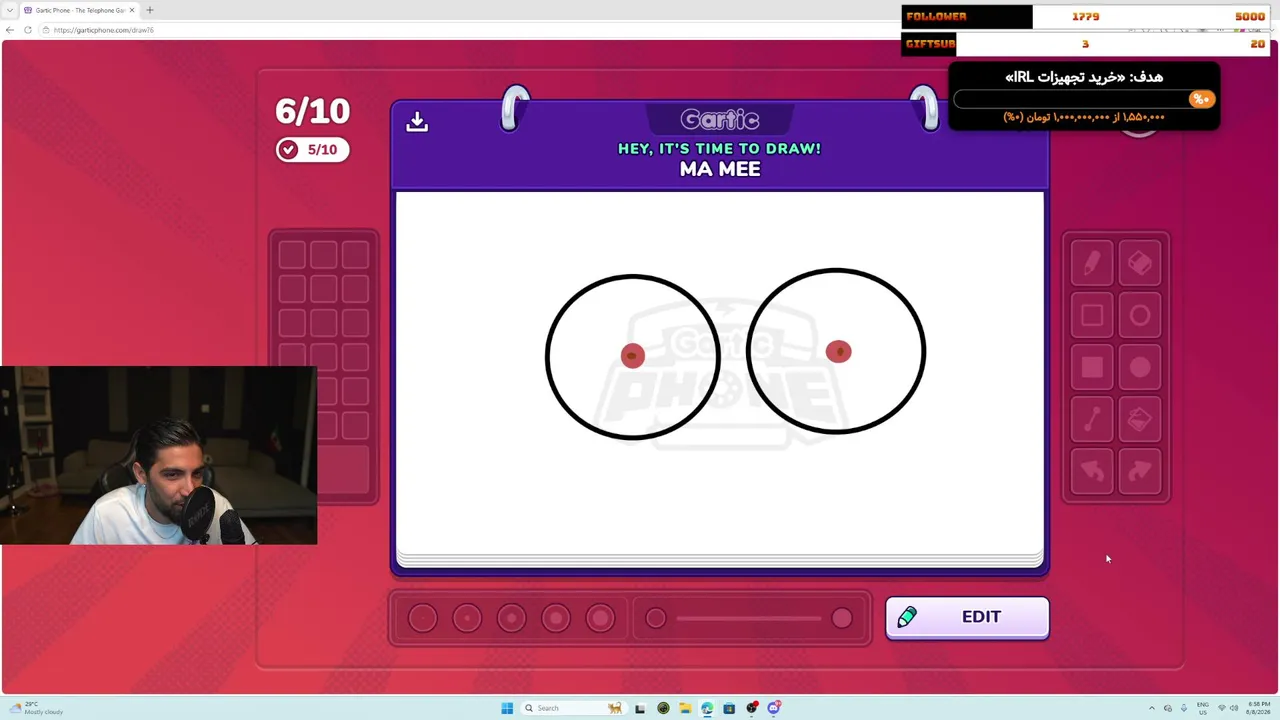Open Microsoft Edge from the taskbar

pos(707,708)
